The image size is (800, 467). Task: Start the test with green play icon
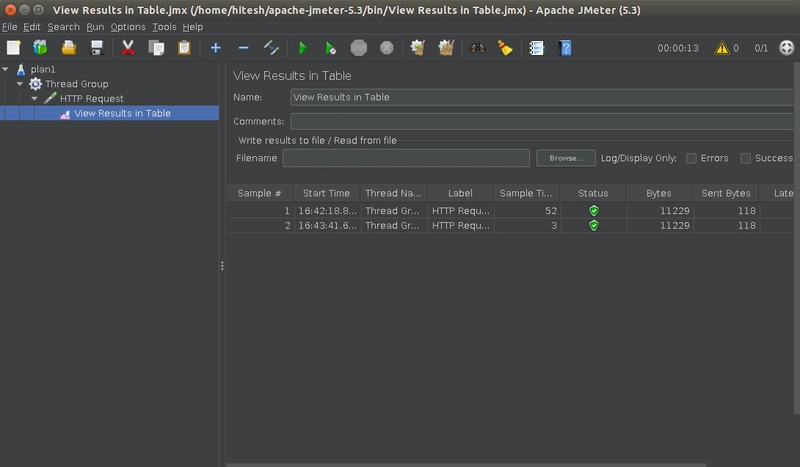[303, 48]
